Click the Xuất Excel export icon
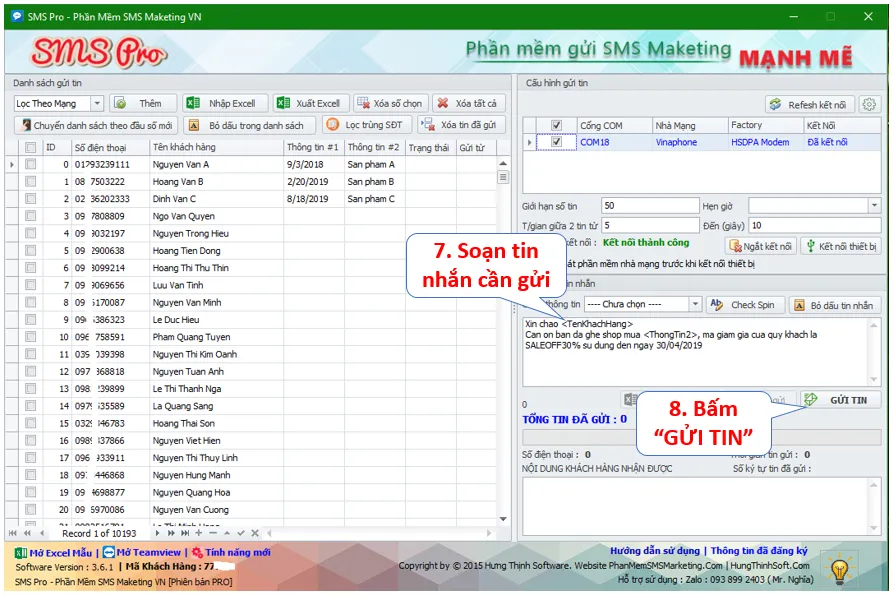Screen dimensions: 894x596 [283, 103]
